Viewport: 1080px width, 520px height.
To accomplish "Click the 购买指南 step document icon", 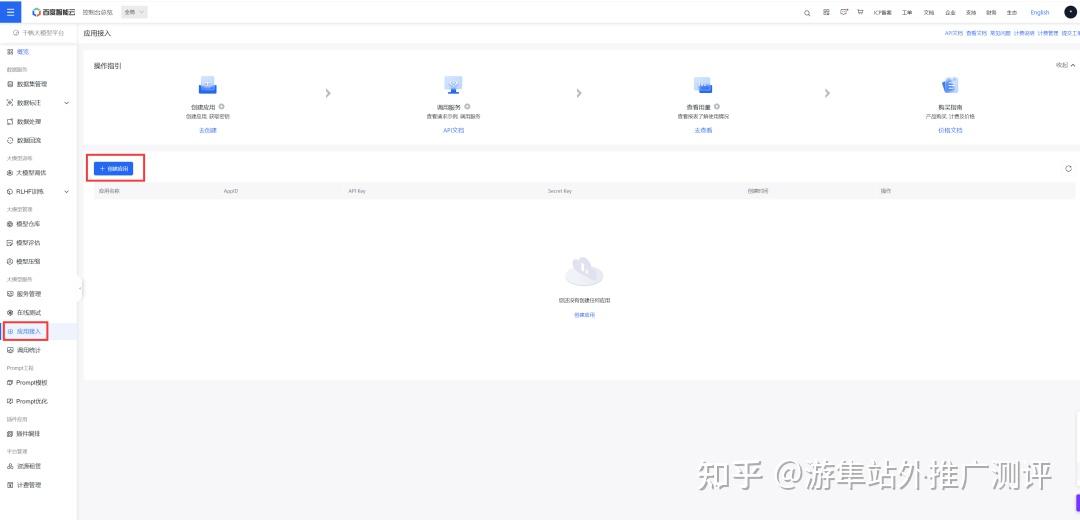I will (950, 85).
